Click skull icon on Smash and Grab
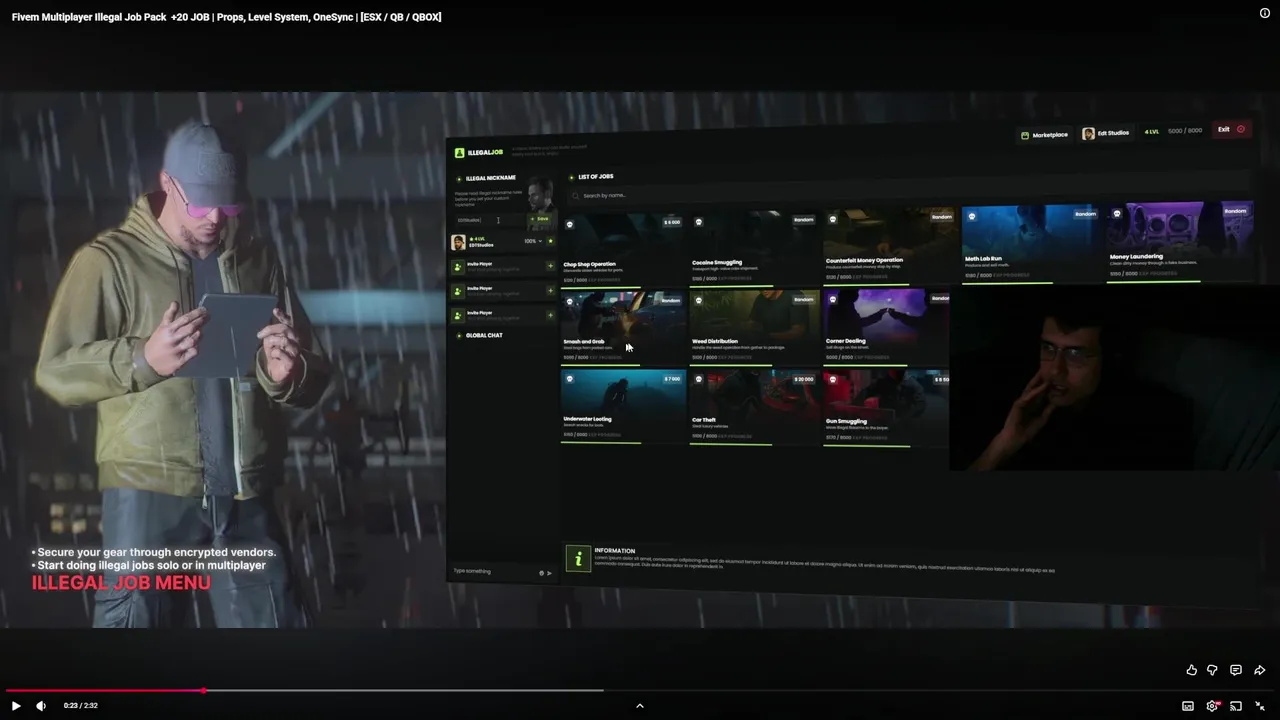This screenshot has height=720, width=1280. coord(570,301)
